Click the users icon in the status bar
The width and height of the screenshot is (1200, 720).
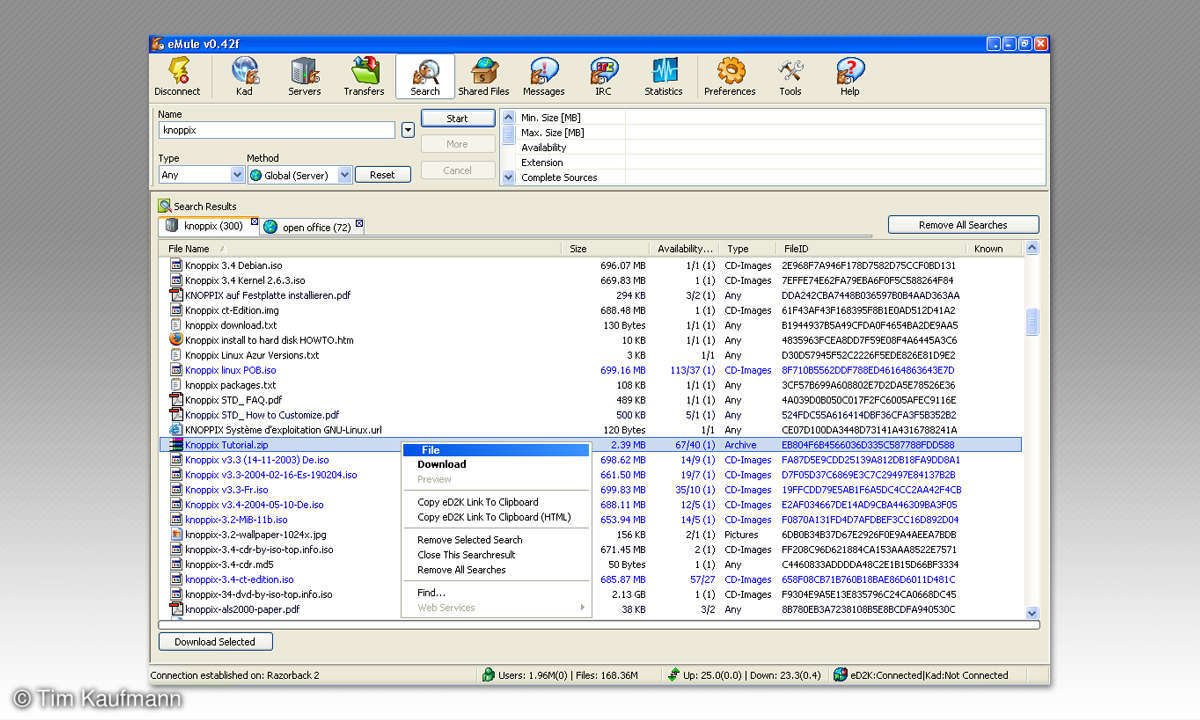pos(488,675)
